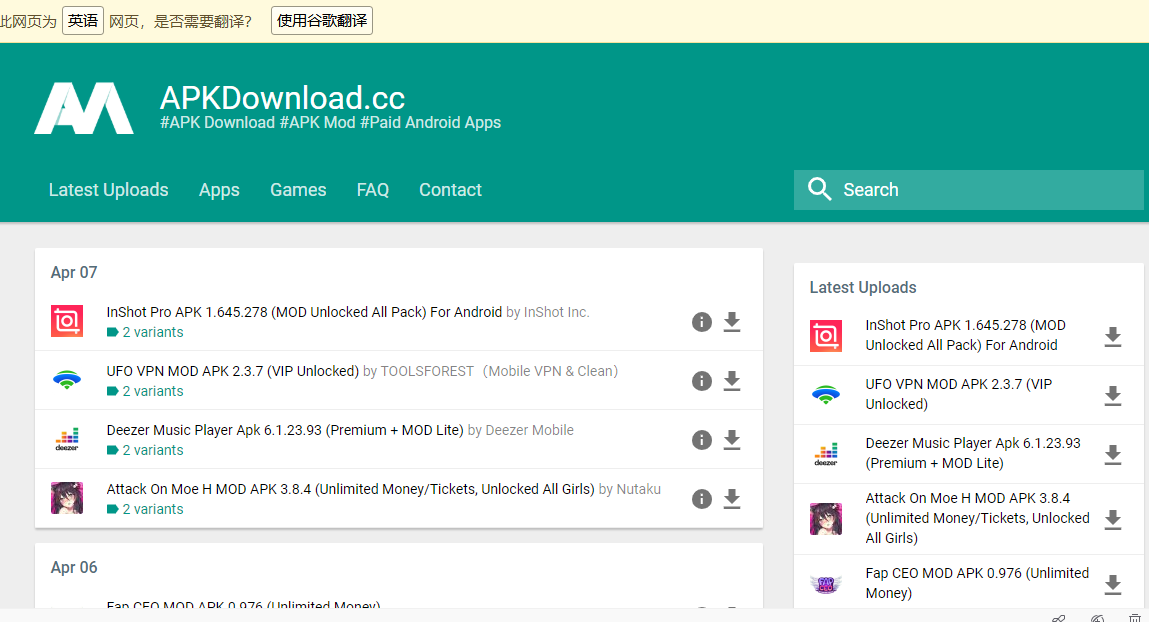
Task: Click 使用谷歌翻译 translate button
Action: click(322, 21)
